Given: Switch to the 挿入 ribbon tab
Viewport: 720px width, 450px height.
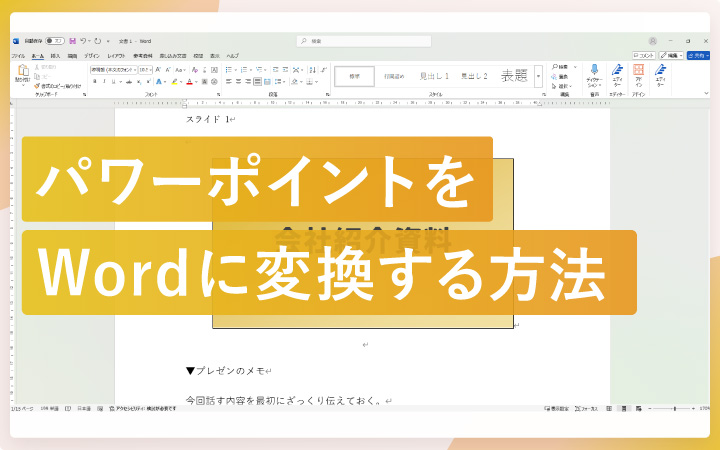Looking at the screenshot, I should coord(55,56).
